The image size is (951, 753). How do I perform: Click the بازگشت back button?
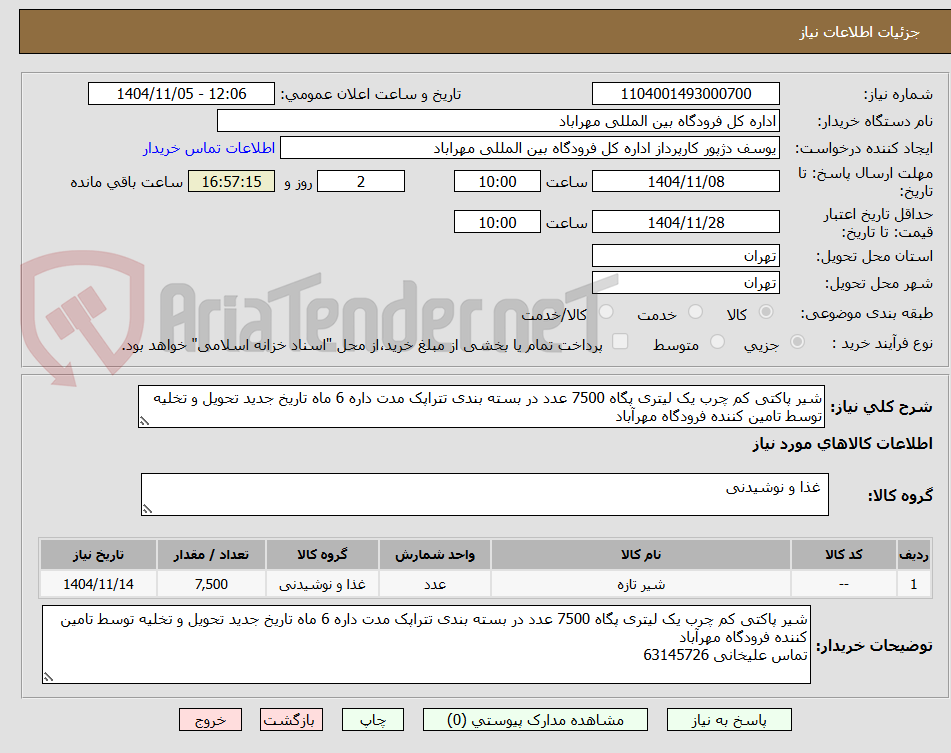coord(291,720)
